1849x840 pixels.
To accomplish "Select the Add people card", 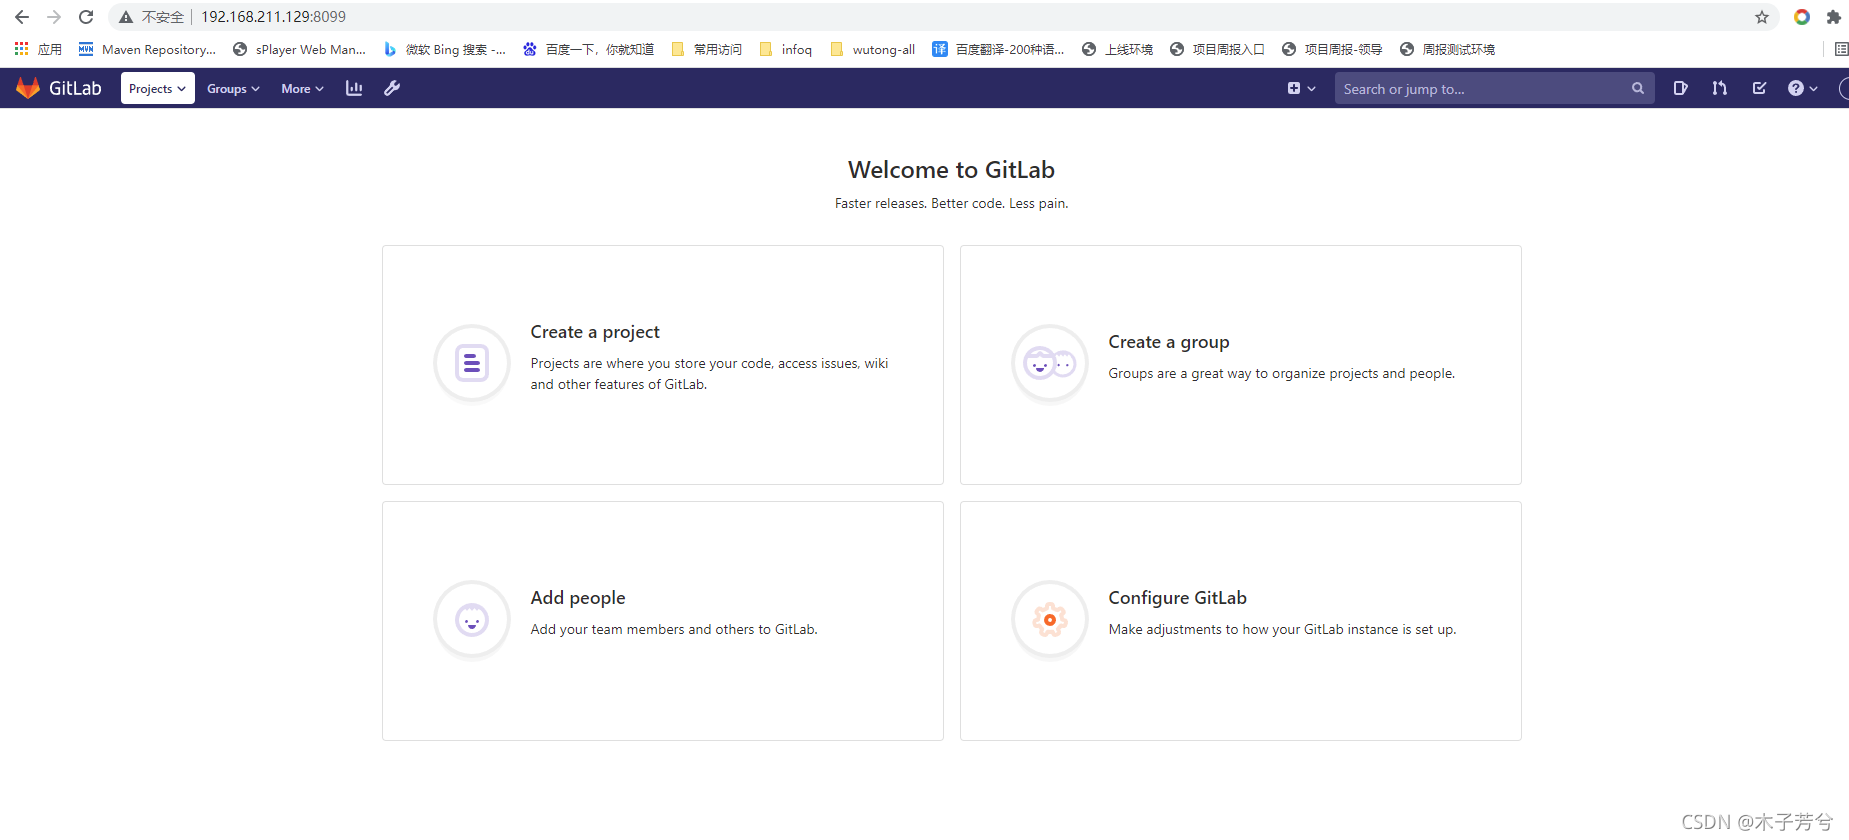I will click(x=663, y=621).
